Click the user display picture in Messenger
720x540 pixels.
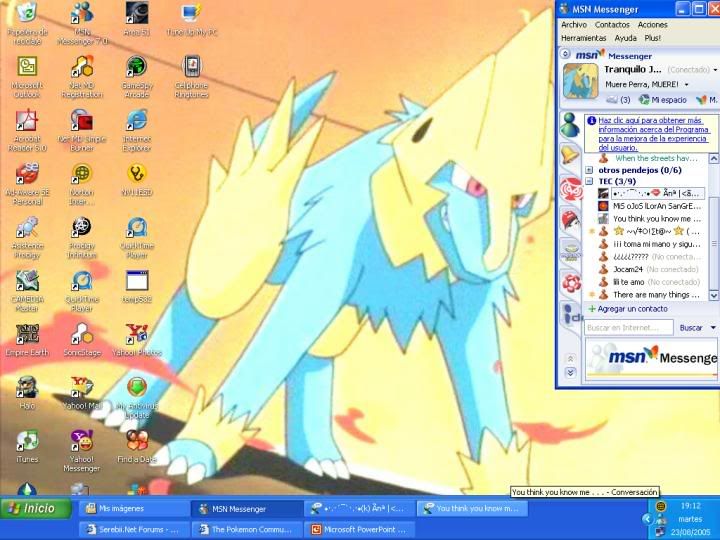581,81
